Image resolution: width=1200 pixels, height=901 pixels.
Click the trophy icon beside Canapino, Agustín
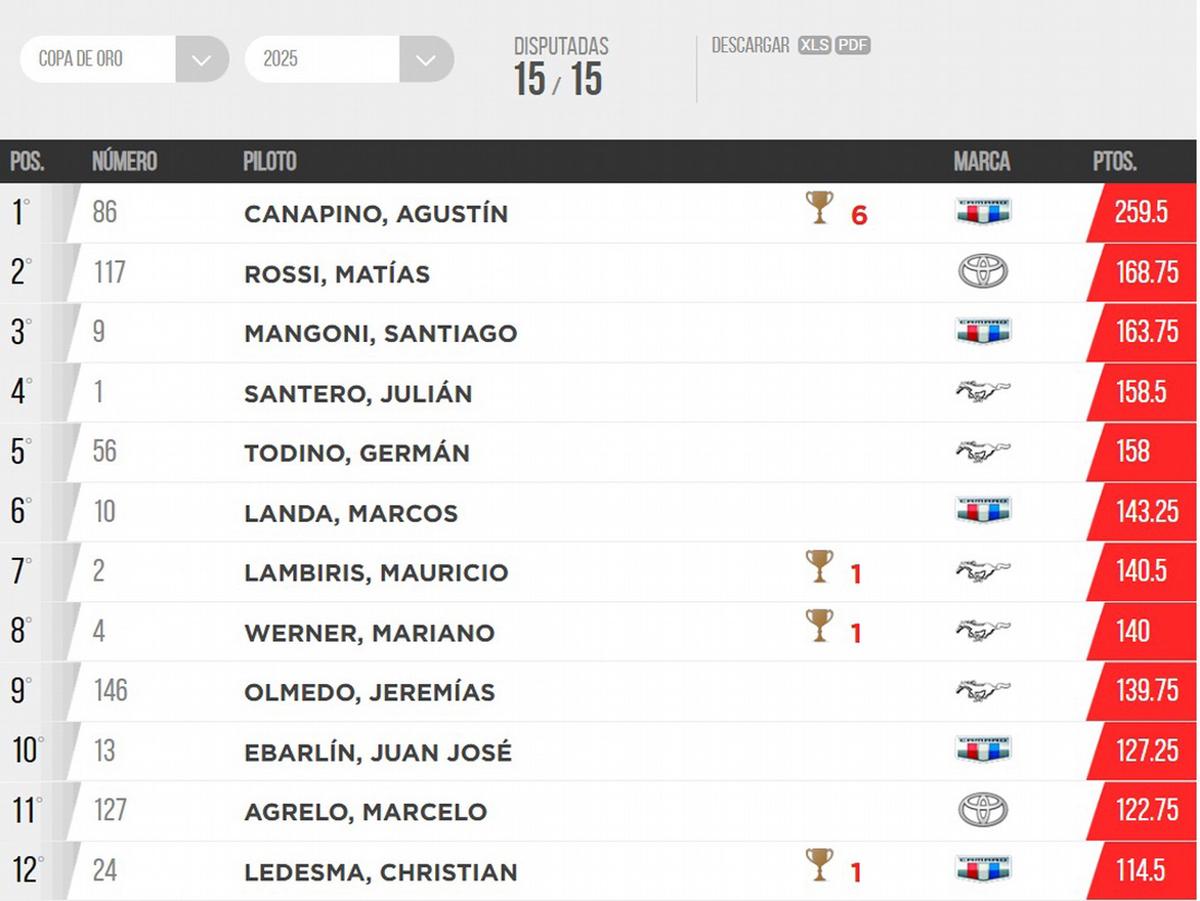click(819, 209)
